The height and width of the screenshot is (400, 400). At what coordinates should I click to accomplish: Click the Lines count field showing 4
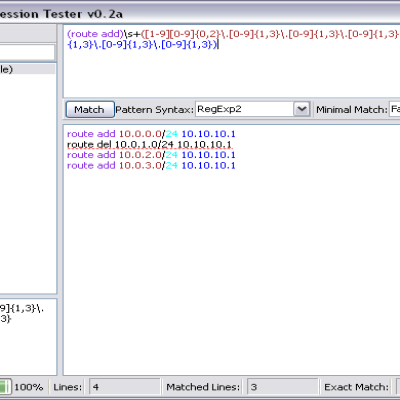click(125, 387)
